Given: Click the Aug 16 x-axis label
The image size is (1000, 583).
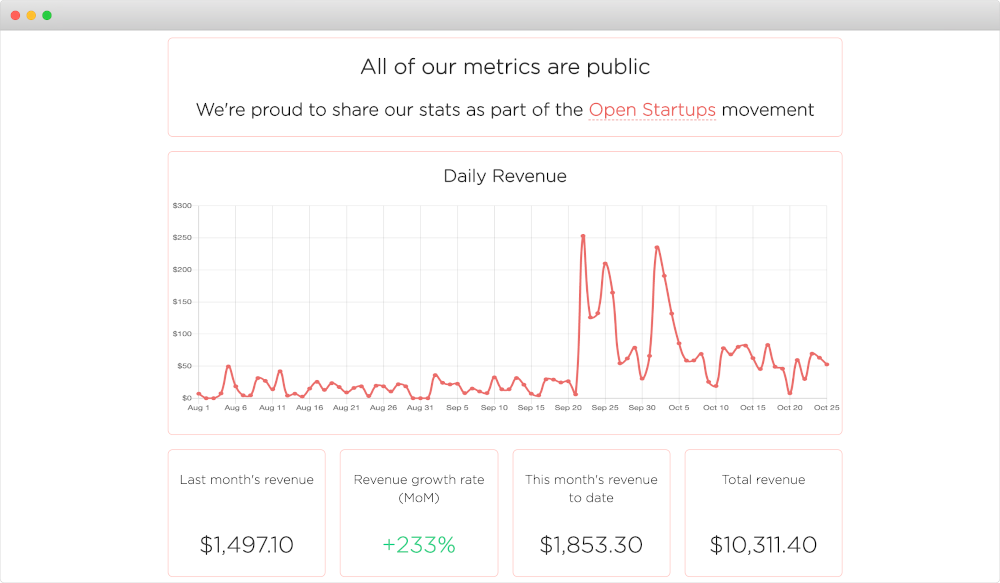Looking at the screenshot, I should point(309,408).
